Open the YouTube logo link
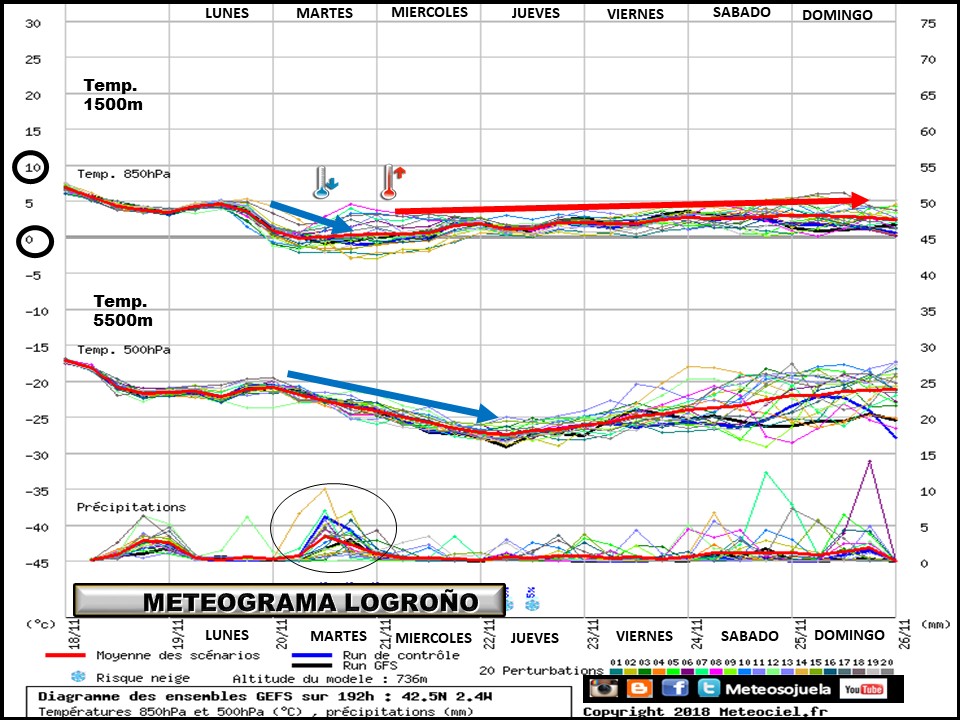 tap(864, 689)
